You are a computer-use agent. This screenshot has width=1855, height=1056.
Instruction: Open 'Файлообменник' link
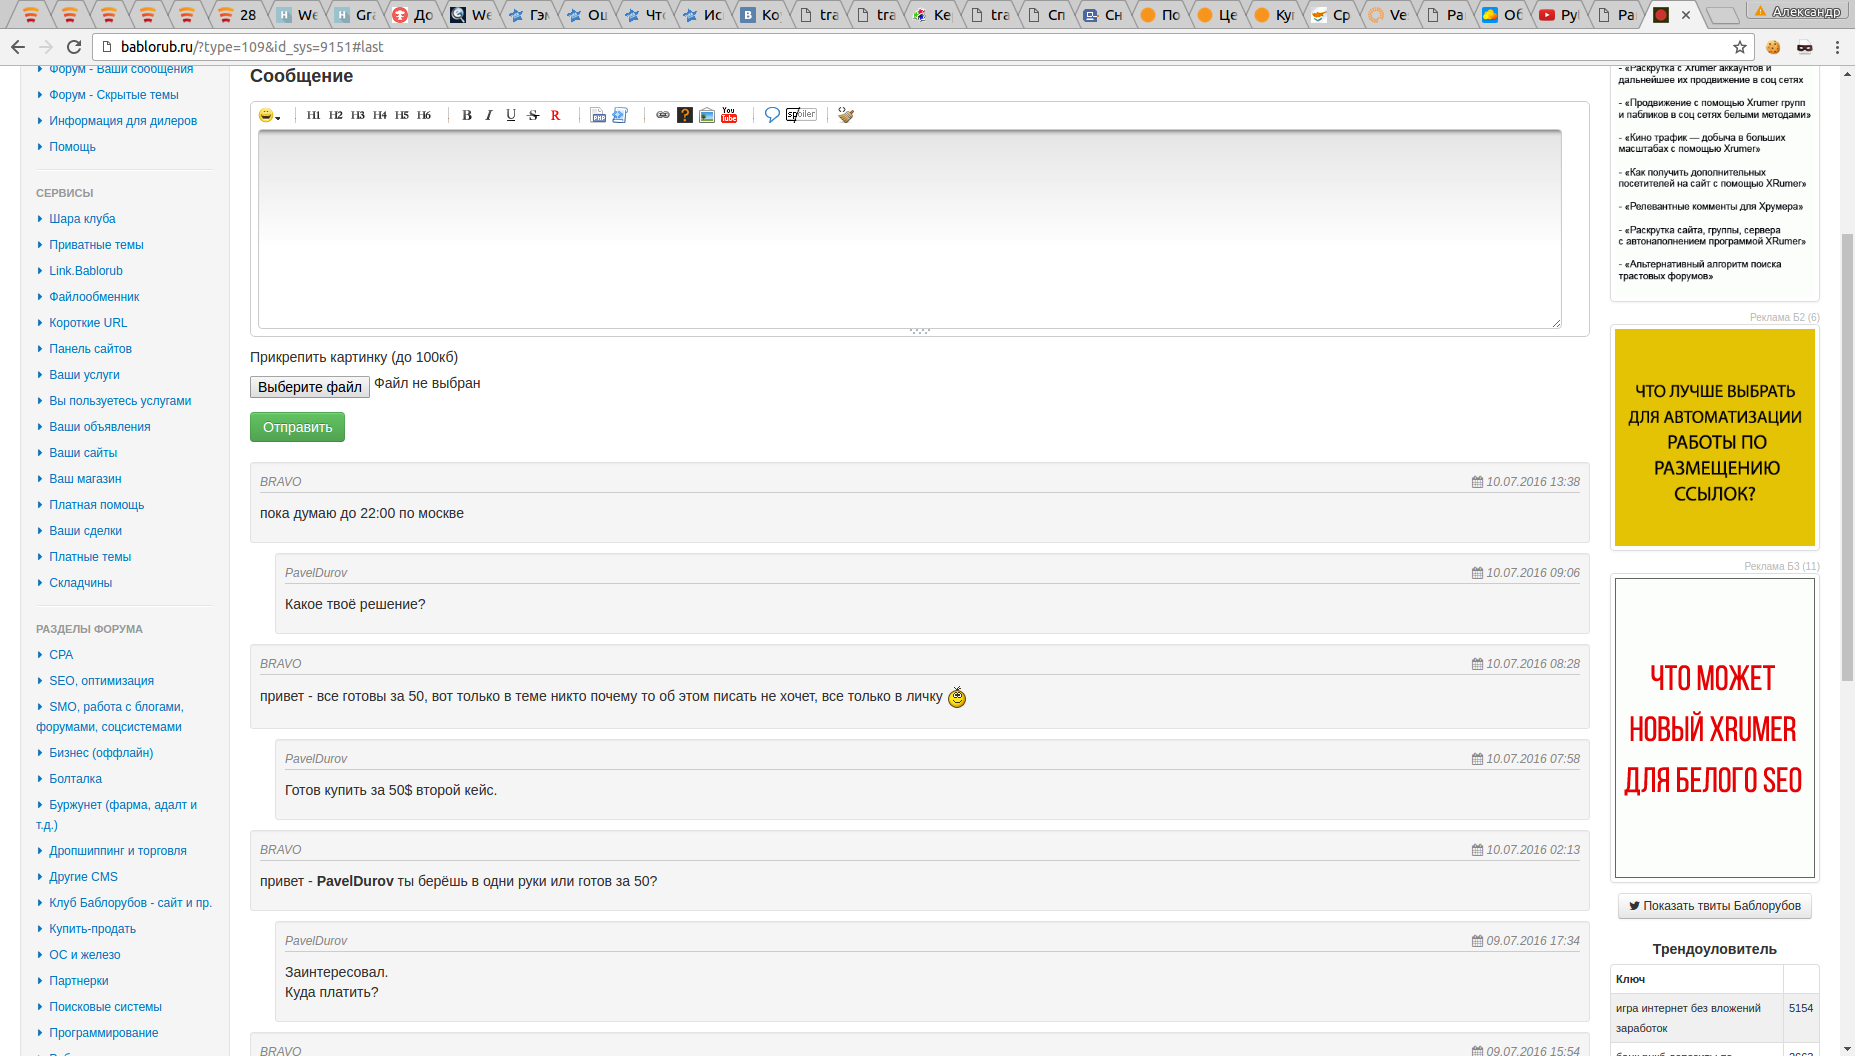(x=94, y=297)
